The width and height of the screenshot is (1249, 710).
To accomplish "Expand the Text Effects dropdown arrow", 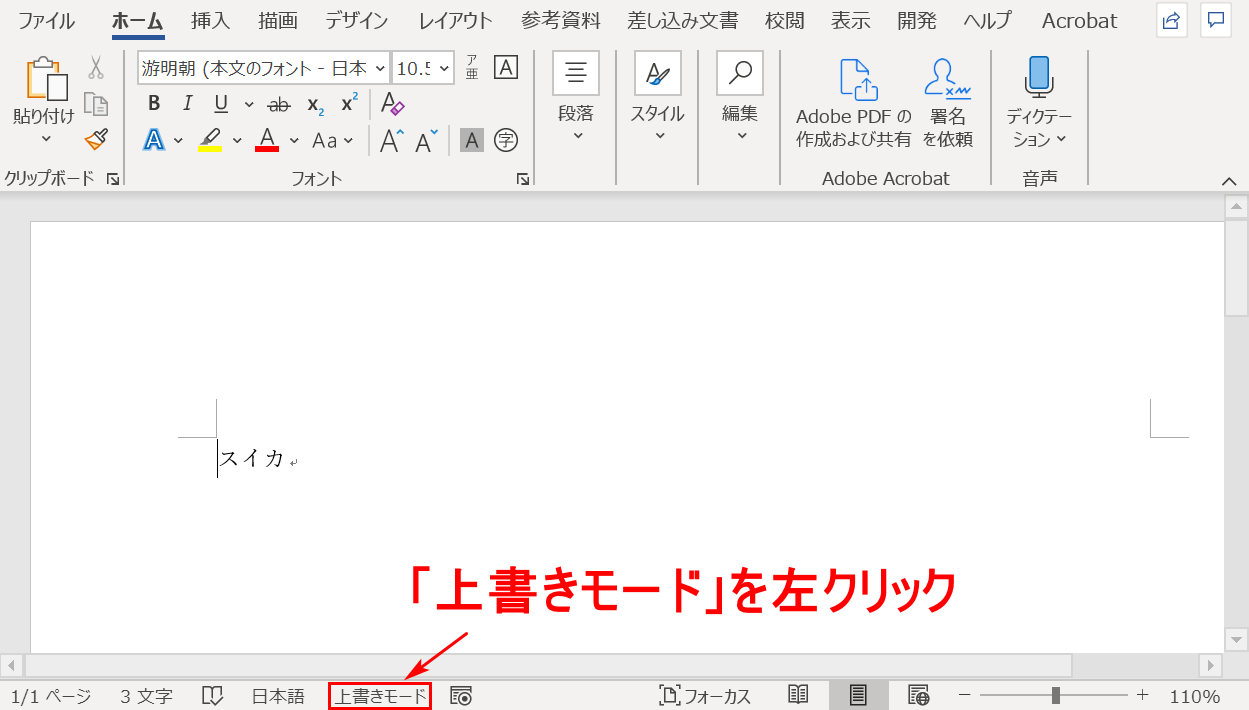I will click(179, 141).
